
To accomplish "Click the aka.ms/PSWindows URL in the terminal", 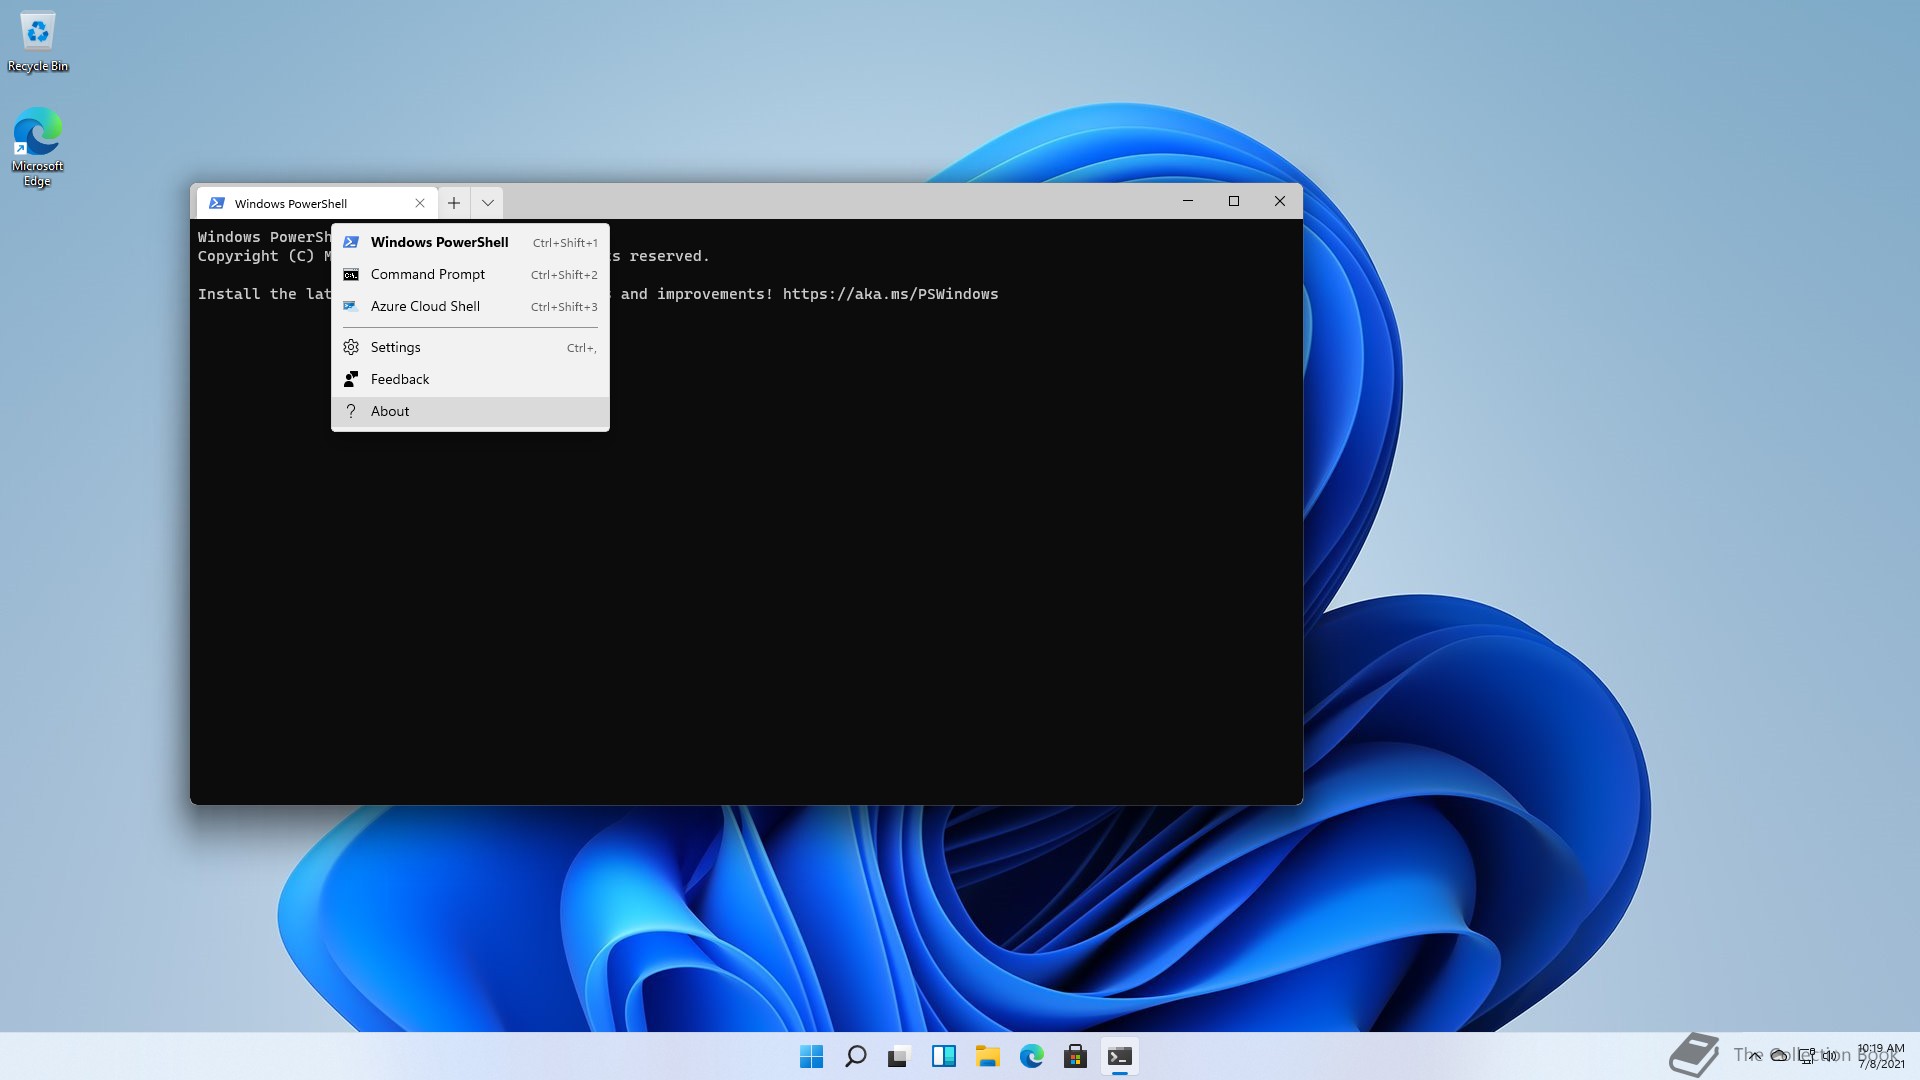I will tap(890, 294).
